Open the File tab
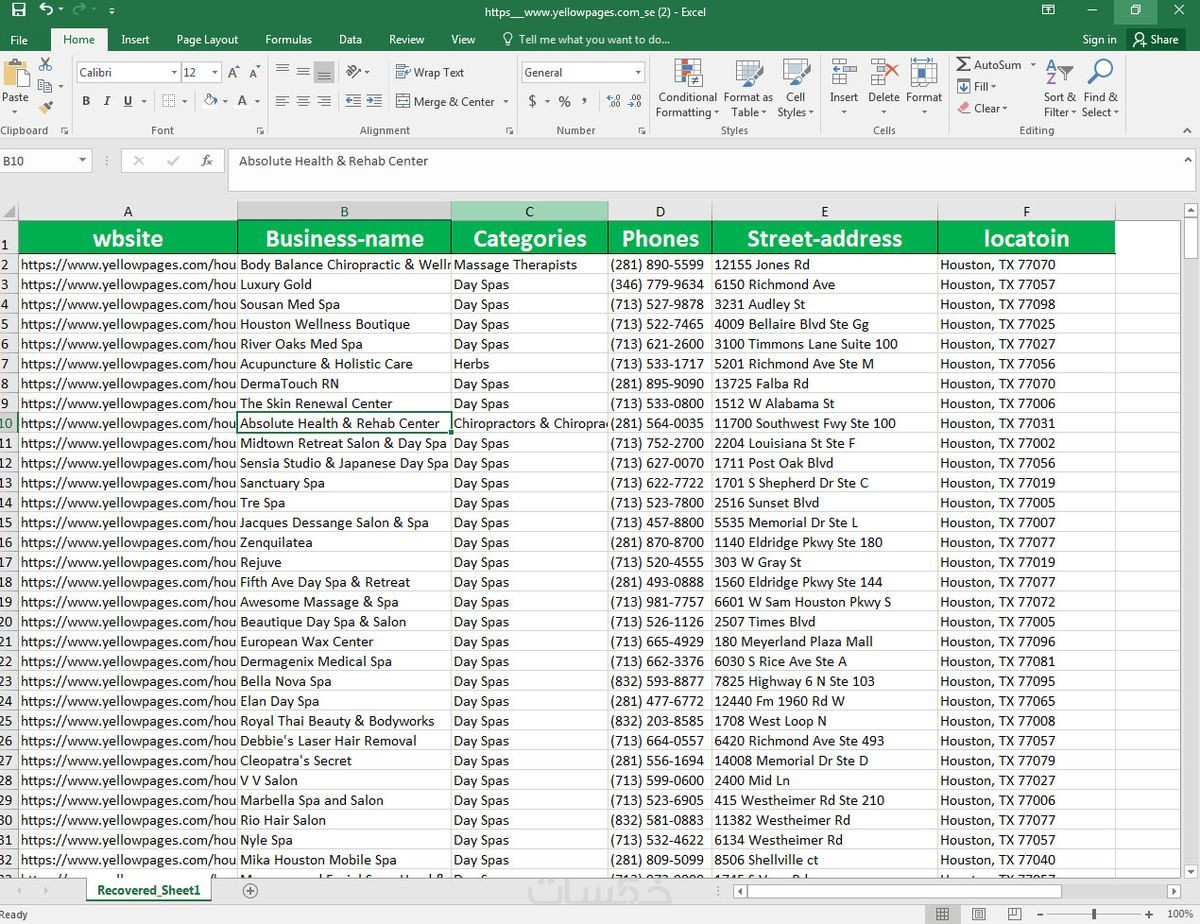 tap(19, 40)
